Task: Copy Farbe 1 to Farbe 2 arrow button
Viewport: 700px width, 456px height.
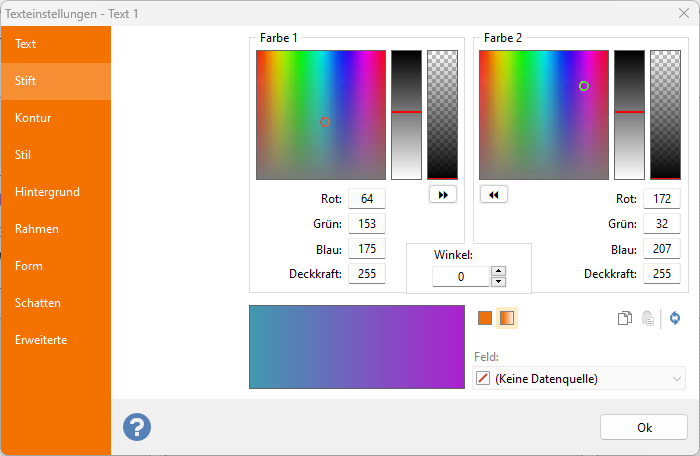Action: coord(442,195)
